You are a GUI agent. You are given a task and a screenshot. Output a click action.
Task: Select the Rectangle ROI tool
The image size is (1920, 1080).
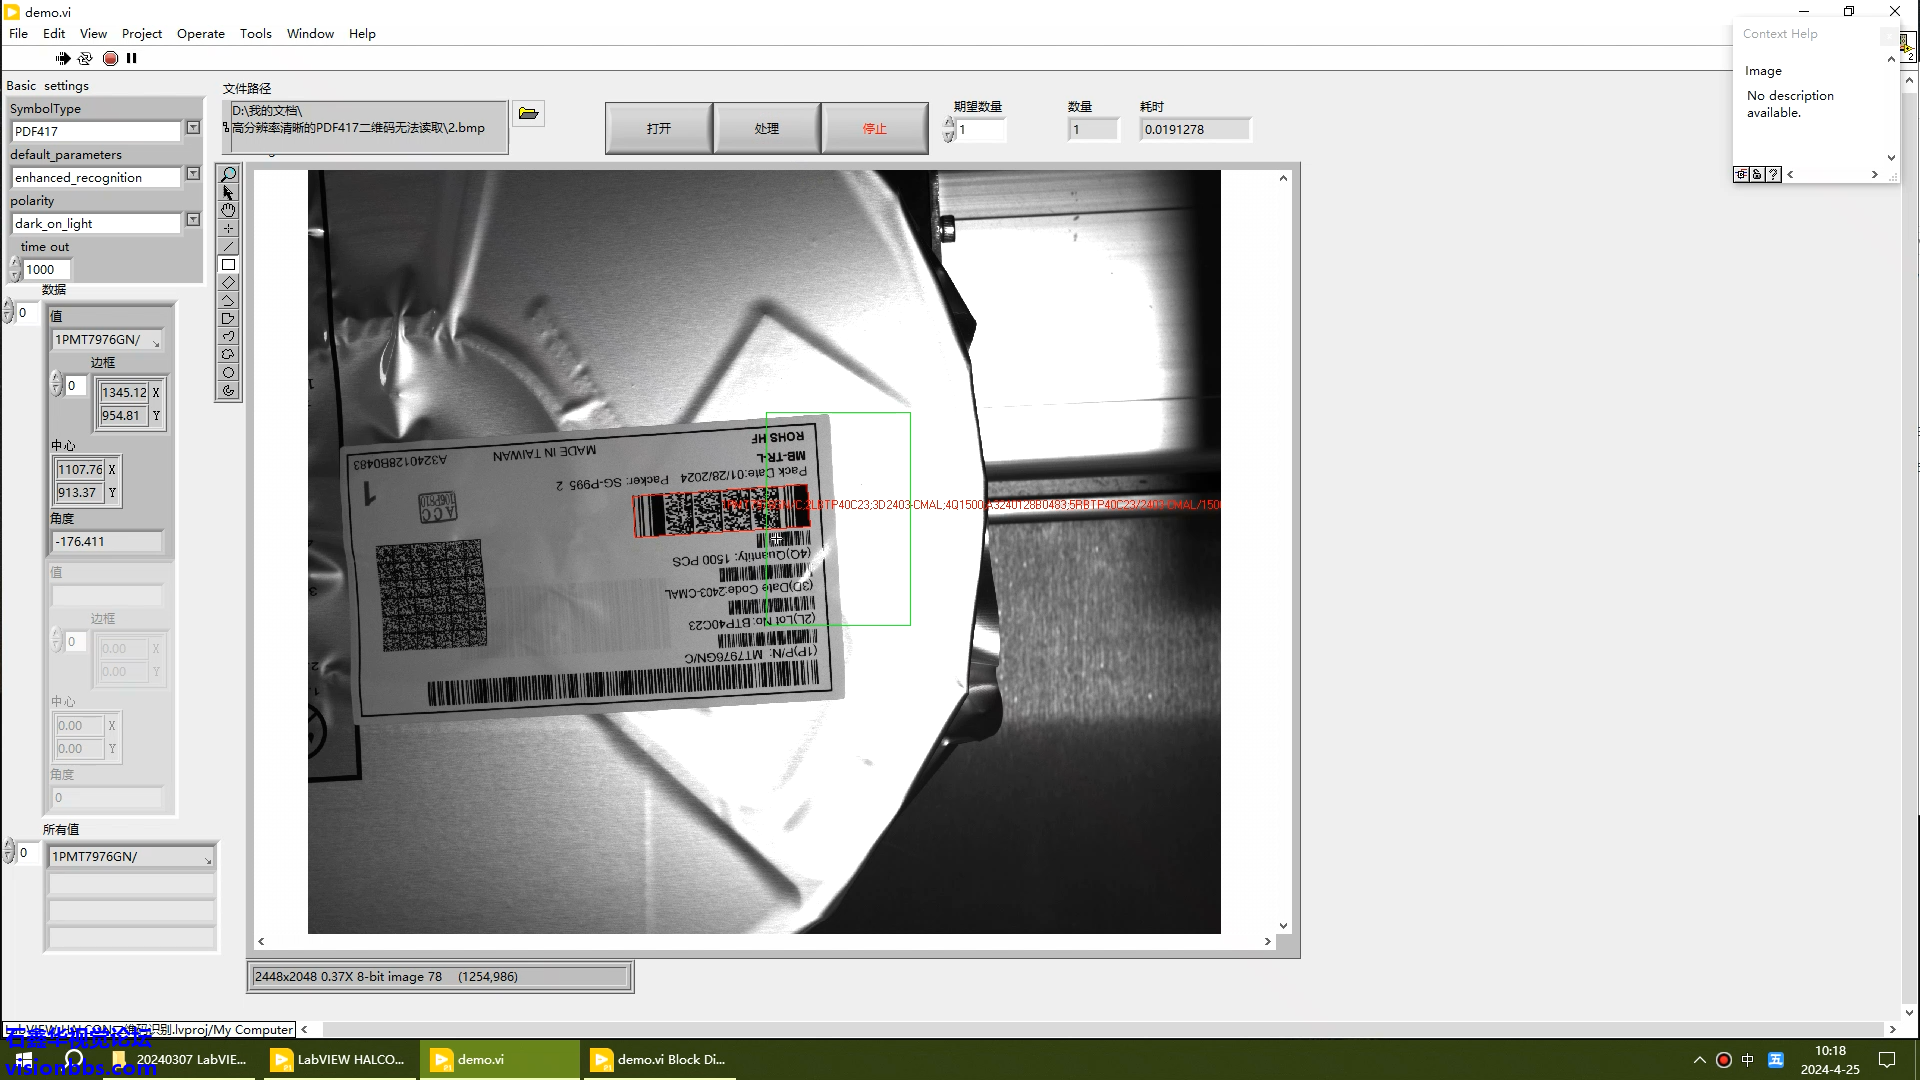(228, 265)
